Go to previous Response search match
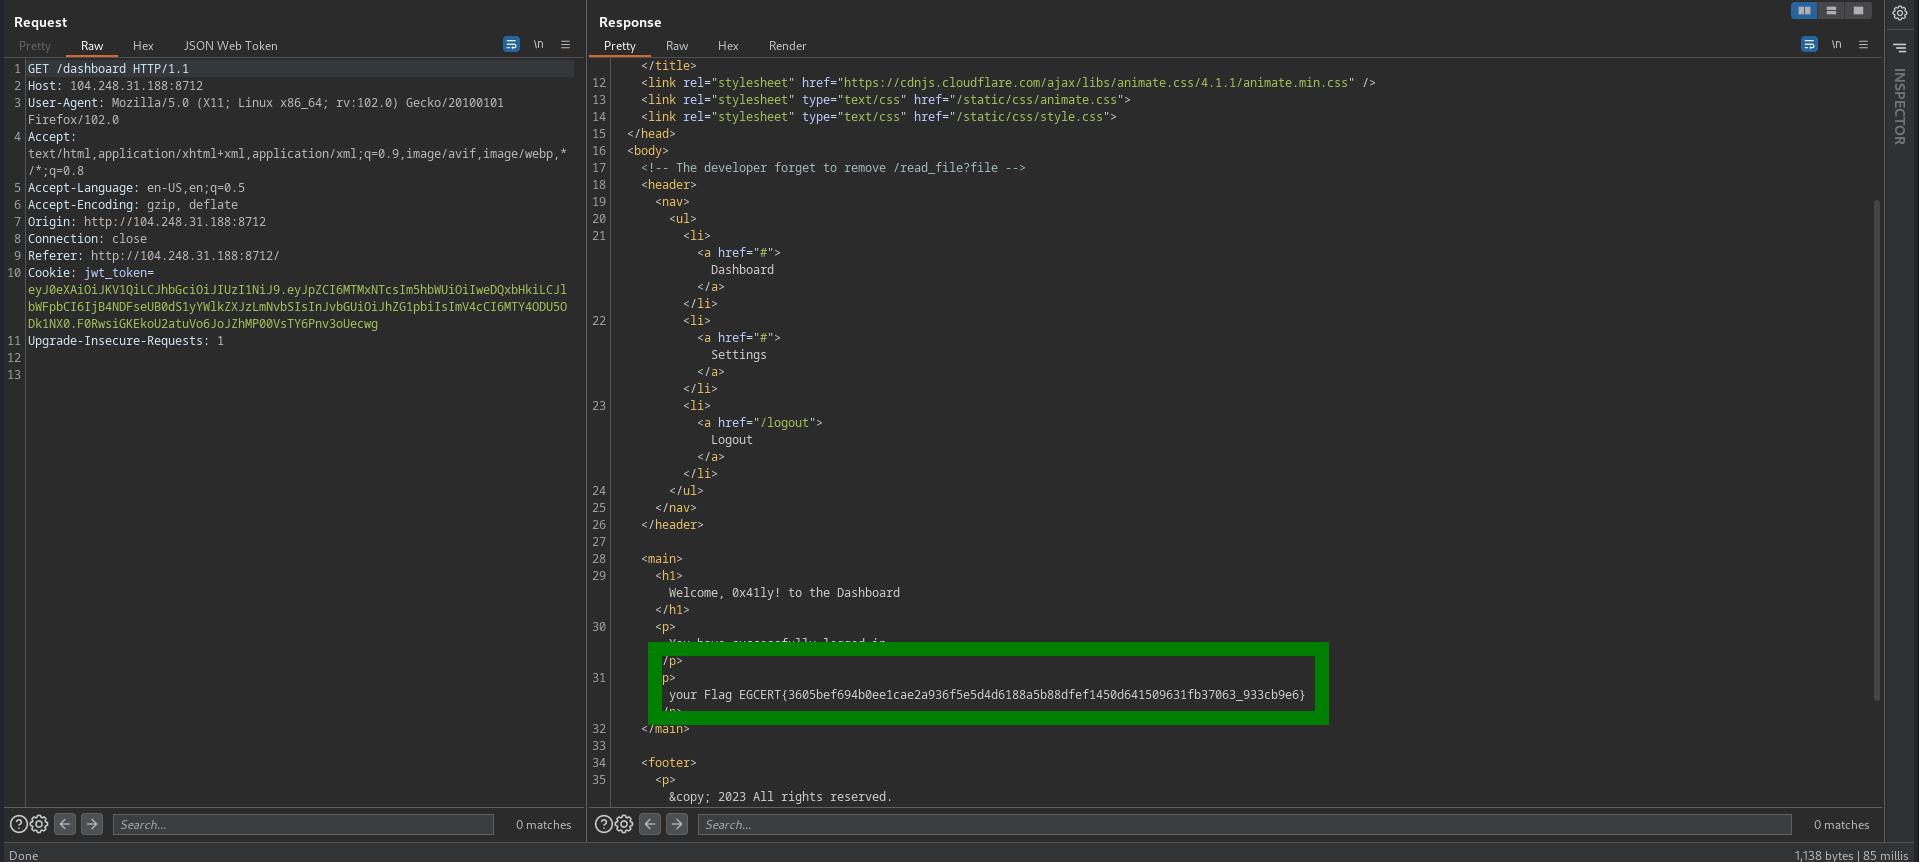The height and width of the screenshot is (862, 1919). click(x=650, y=824)
